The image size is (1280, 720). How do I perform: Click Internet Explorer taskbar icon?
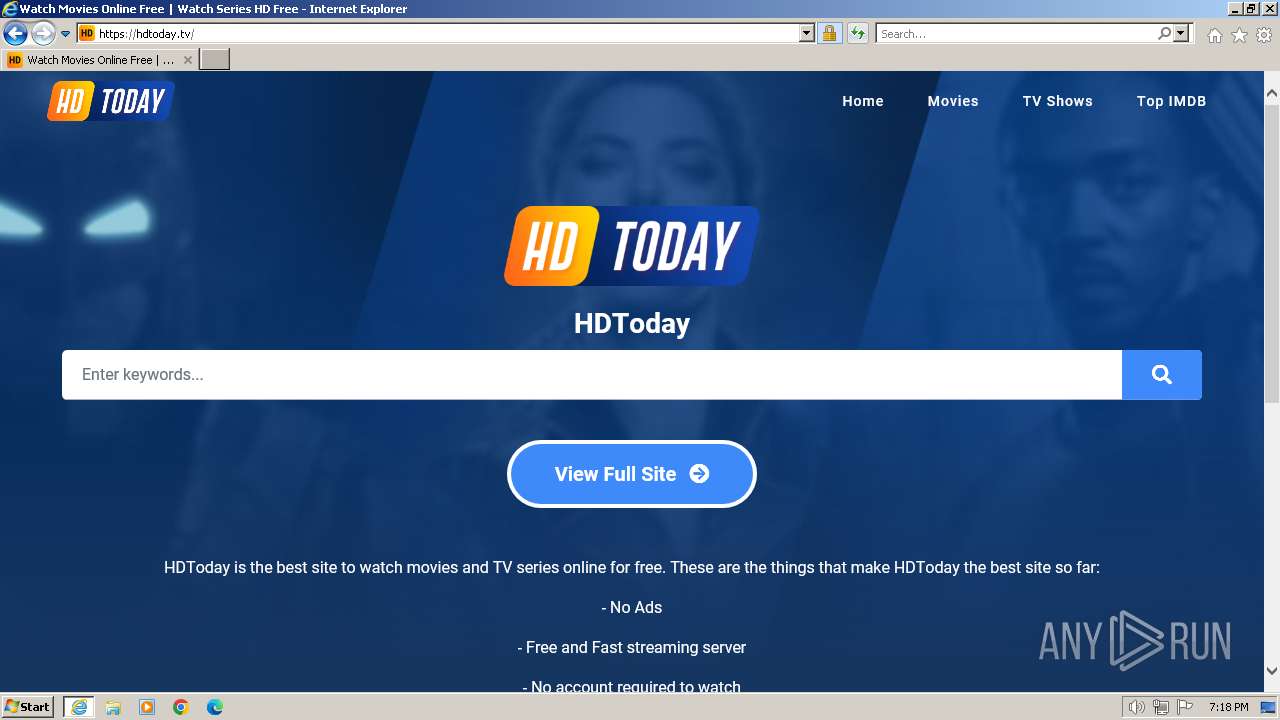click(79, 707)
